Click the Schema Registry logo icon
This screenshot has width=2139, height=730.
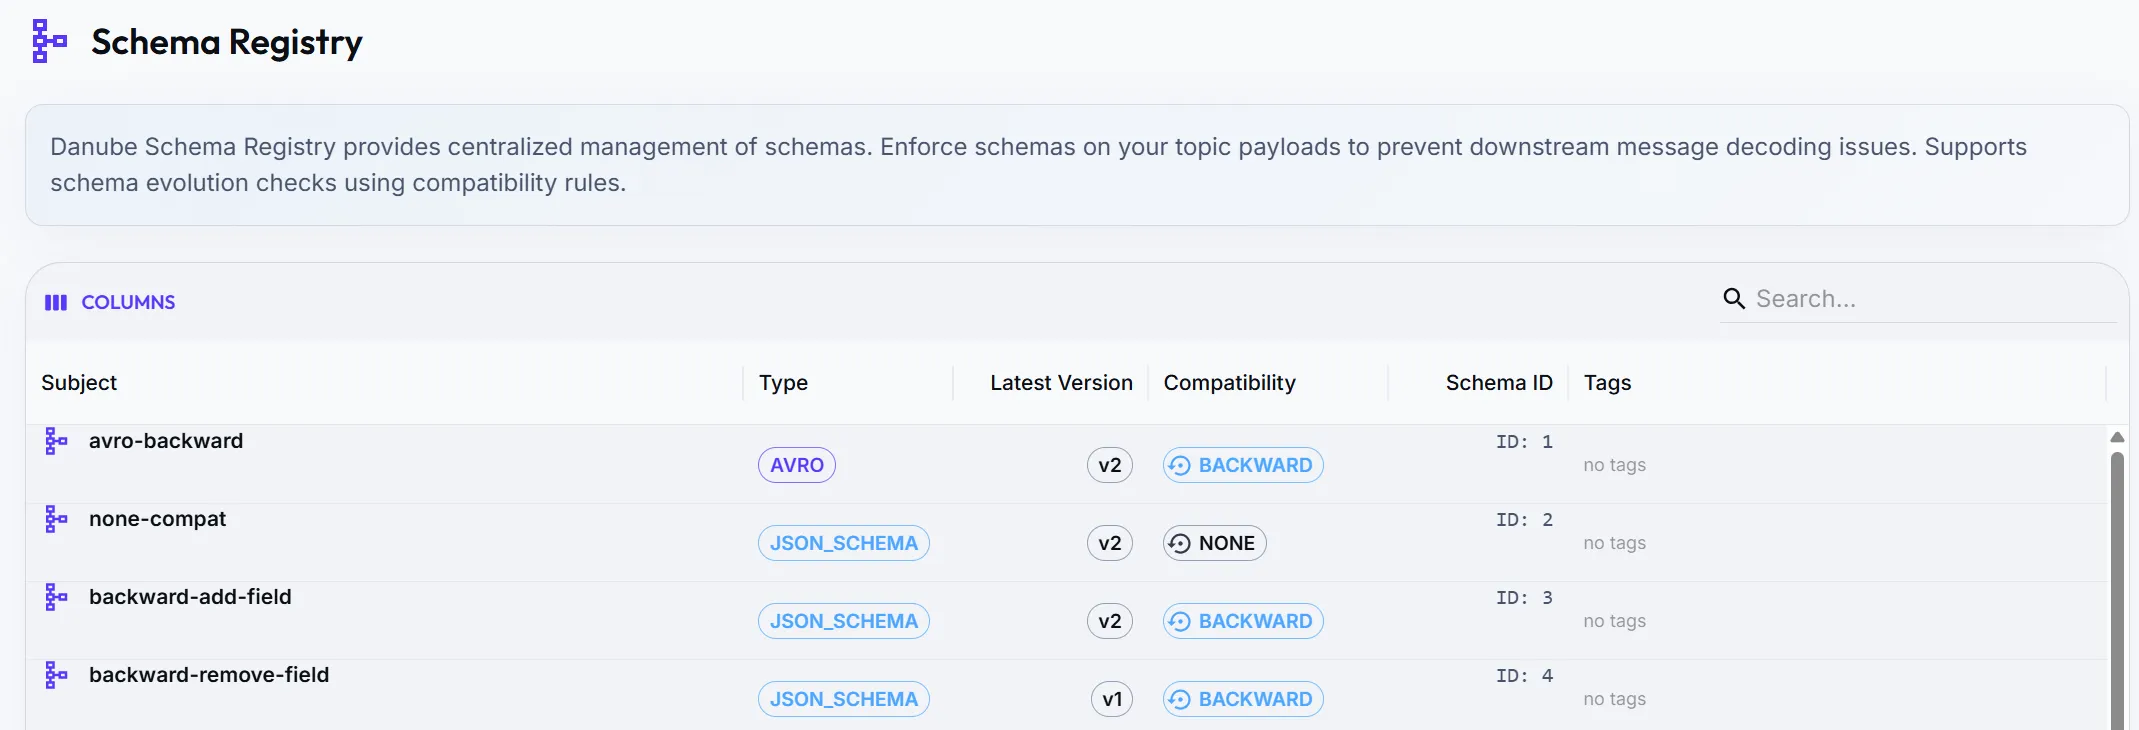click(x=49, y=41)
